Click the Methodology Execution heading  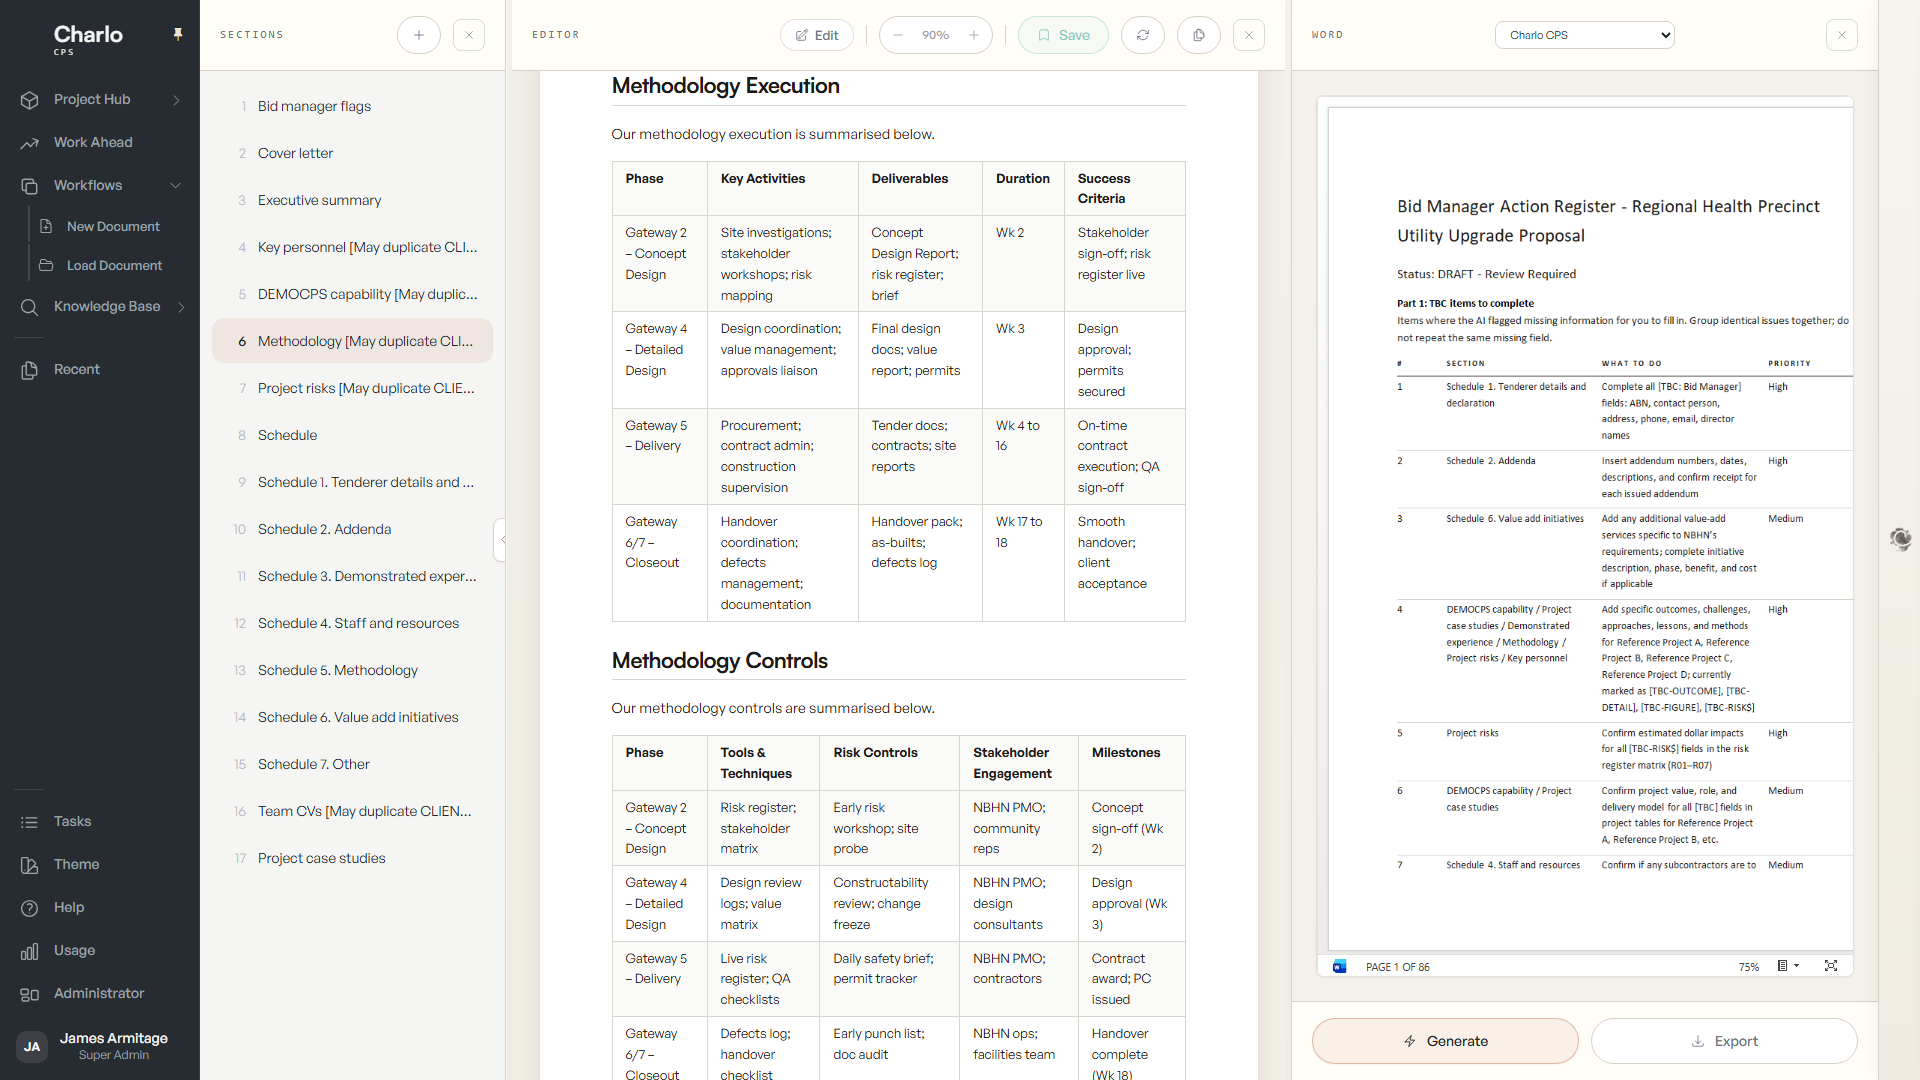[x=725, y=86]
